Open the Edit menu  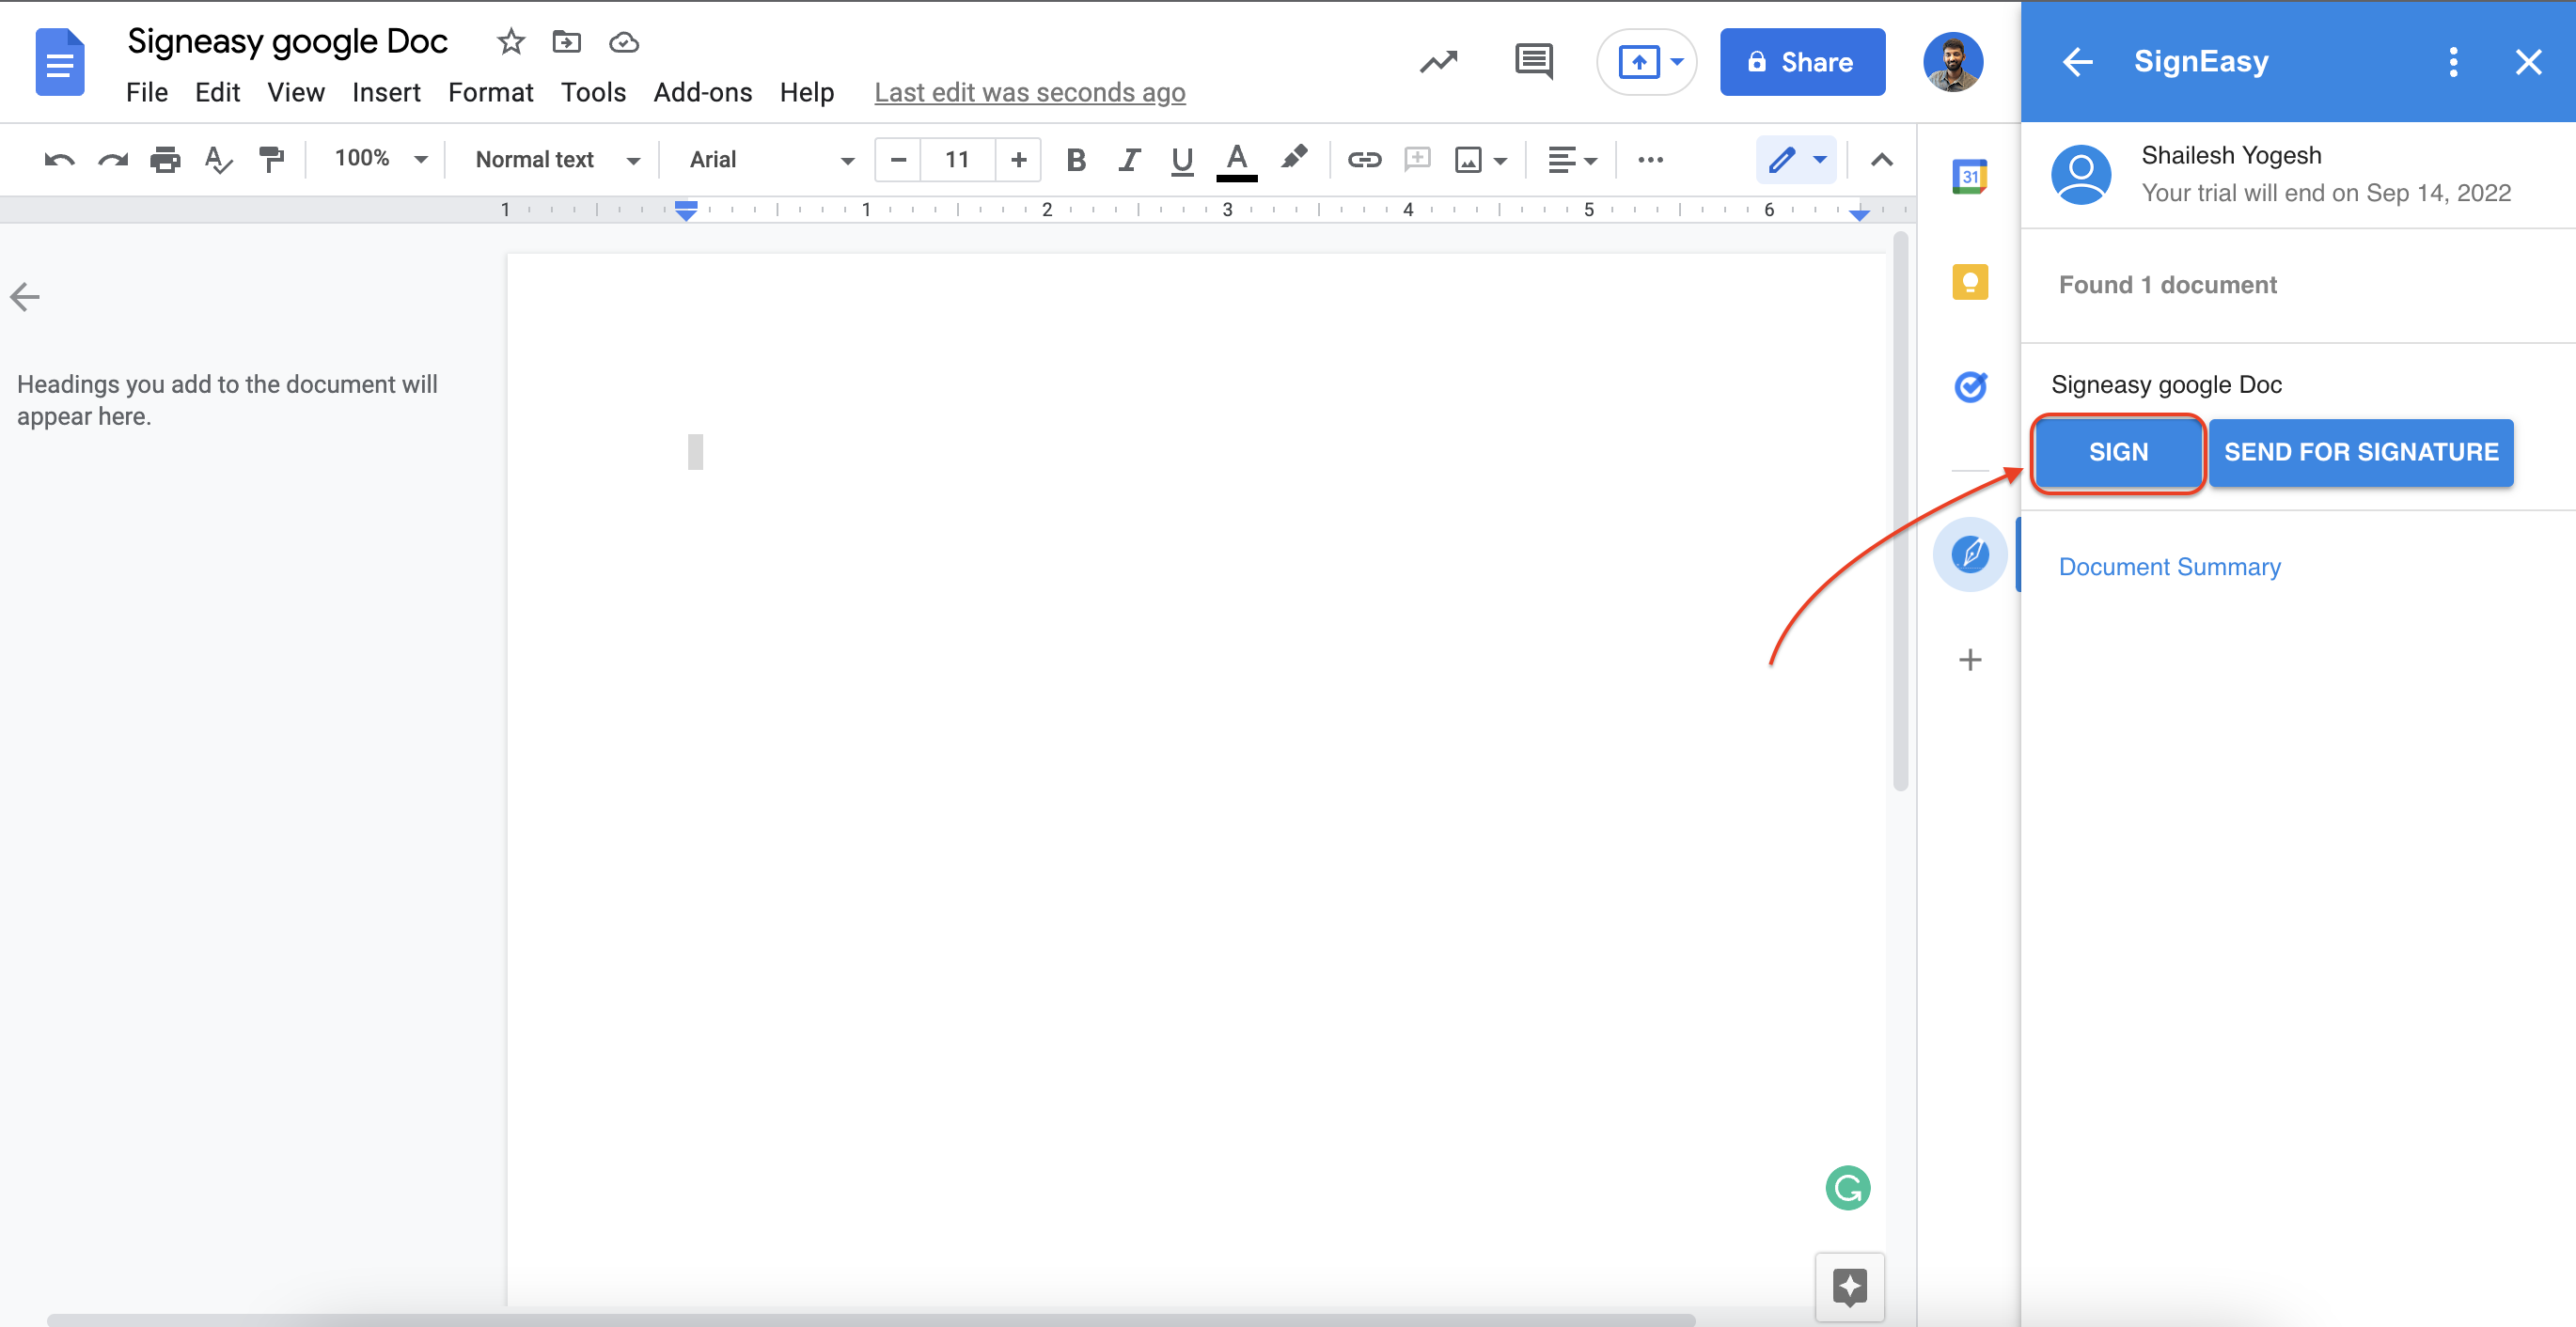tap(217, 93)
